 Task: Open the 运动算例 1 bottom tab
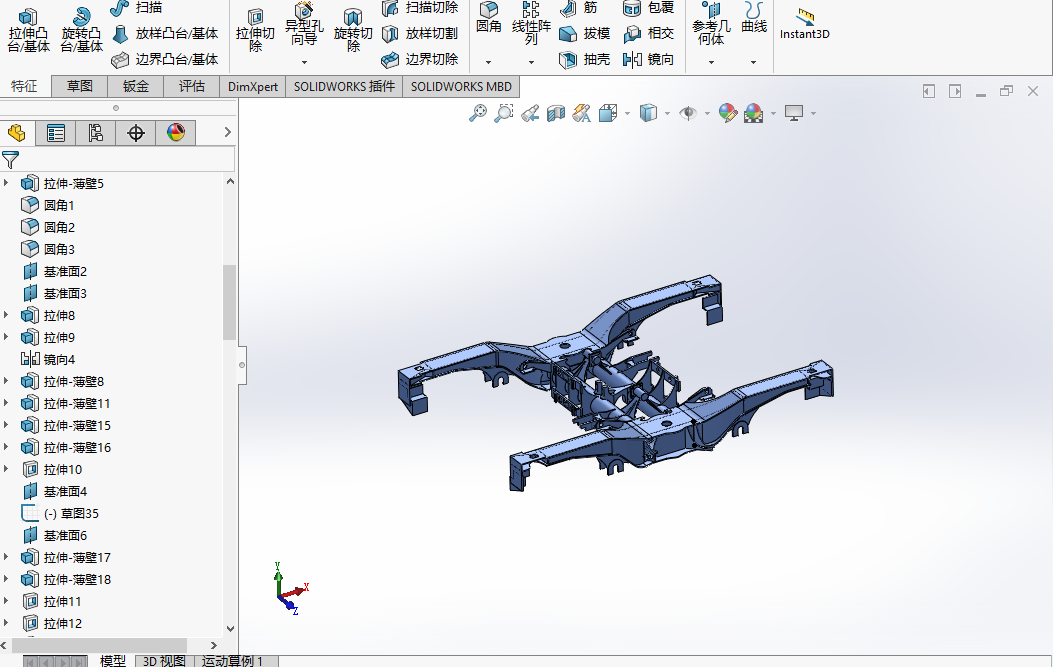232,661
